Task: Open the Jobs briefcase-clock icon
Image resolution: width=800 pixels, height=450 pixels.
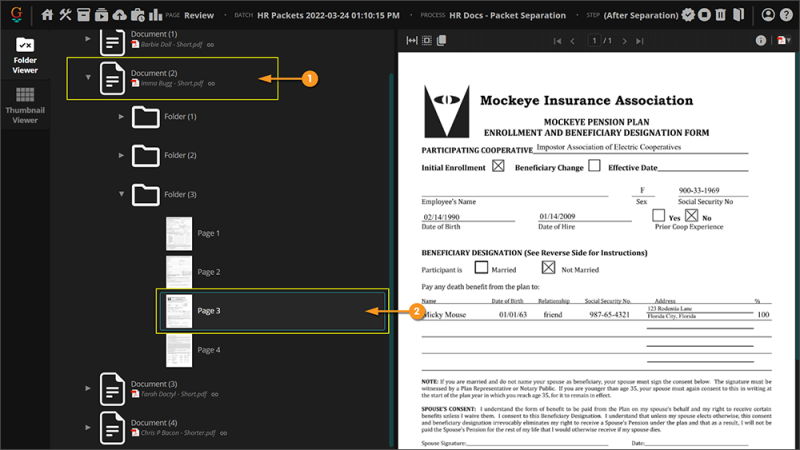Action: [x=138, y=15]
